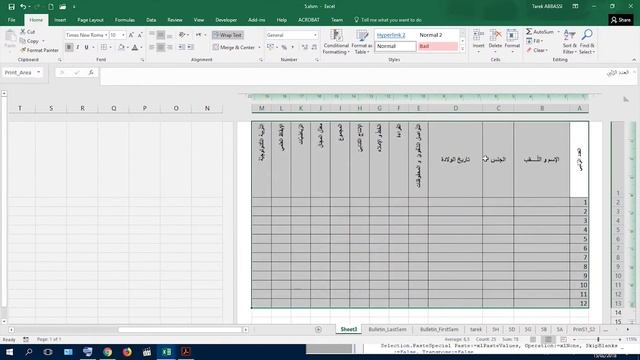Viewport: 640px width, 360px height.
Task: Open the Bulletin_FirstSem sheet tab
Action: point(439,329)
